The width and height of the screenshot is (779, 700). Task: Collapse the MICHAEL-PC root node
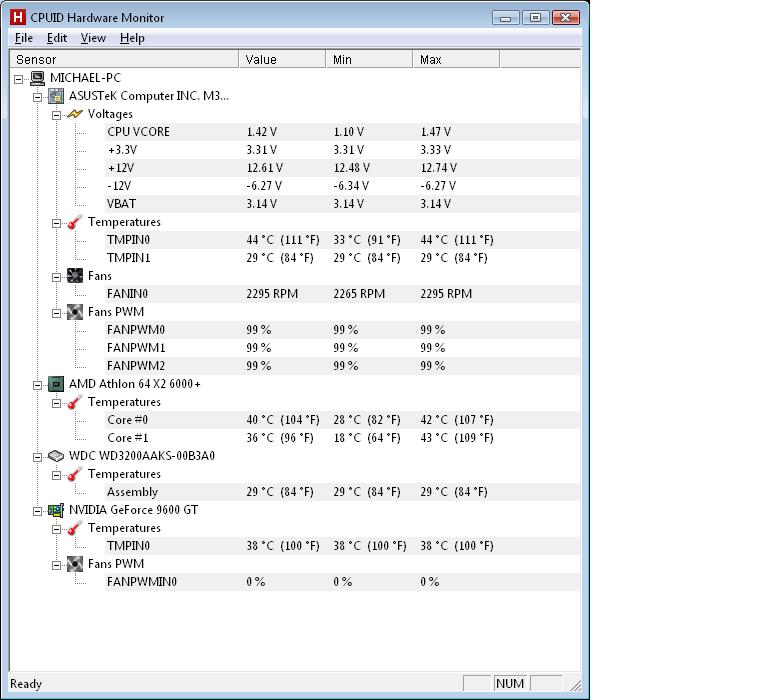click(x=19, y=79)
